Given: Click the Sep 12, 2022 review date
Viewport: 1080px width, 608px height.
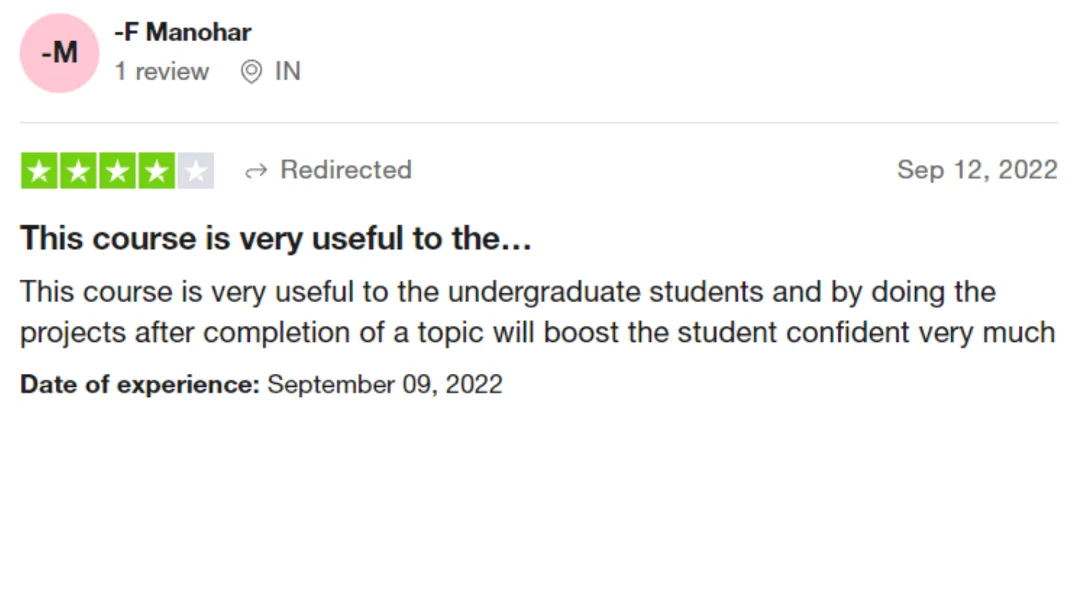Looking at the screenshot, I should pyautogui.click(x=977, y=170).
